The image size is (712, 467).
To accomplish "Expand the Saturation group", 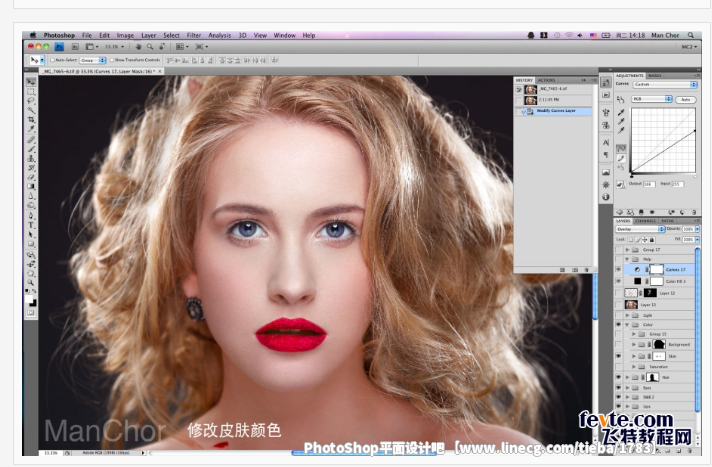I will click(x=634, y=367).
